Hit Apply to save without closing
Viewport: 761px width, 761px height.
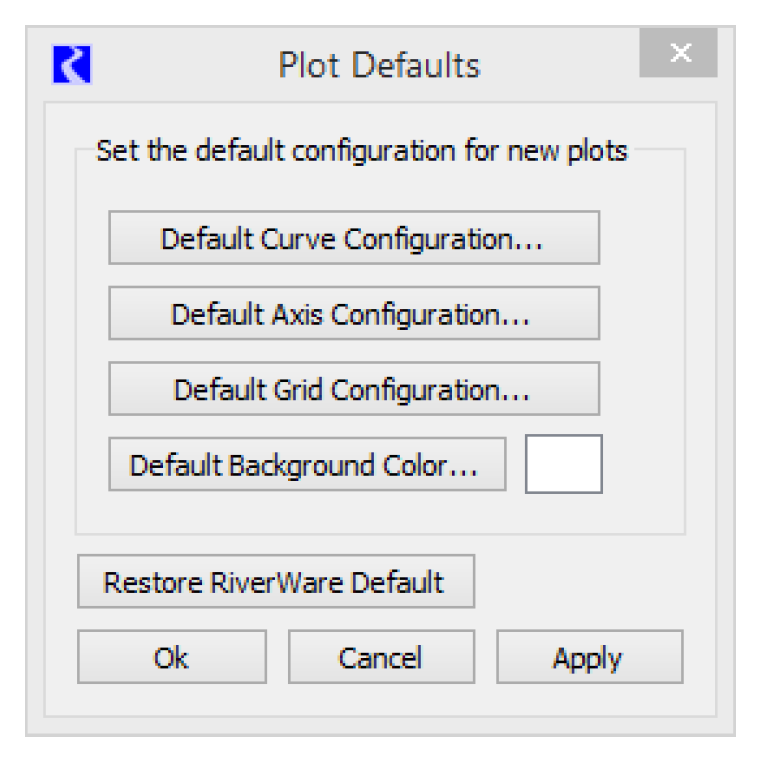589,657
